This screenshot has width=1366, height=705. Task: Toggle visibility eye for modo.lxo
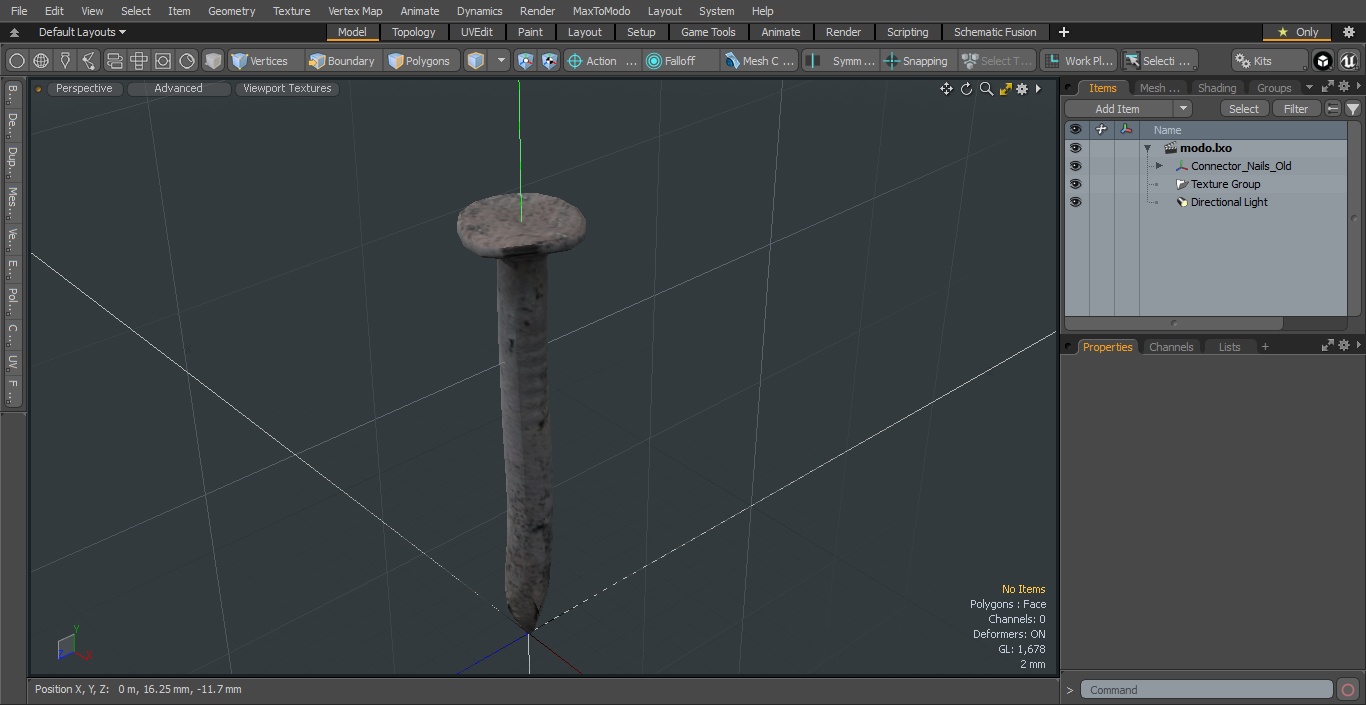[x=1075, y=148]
